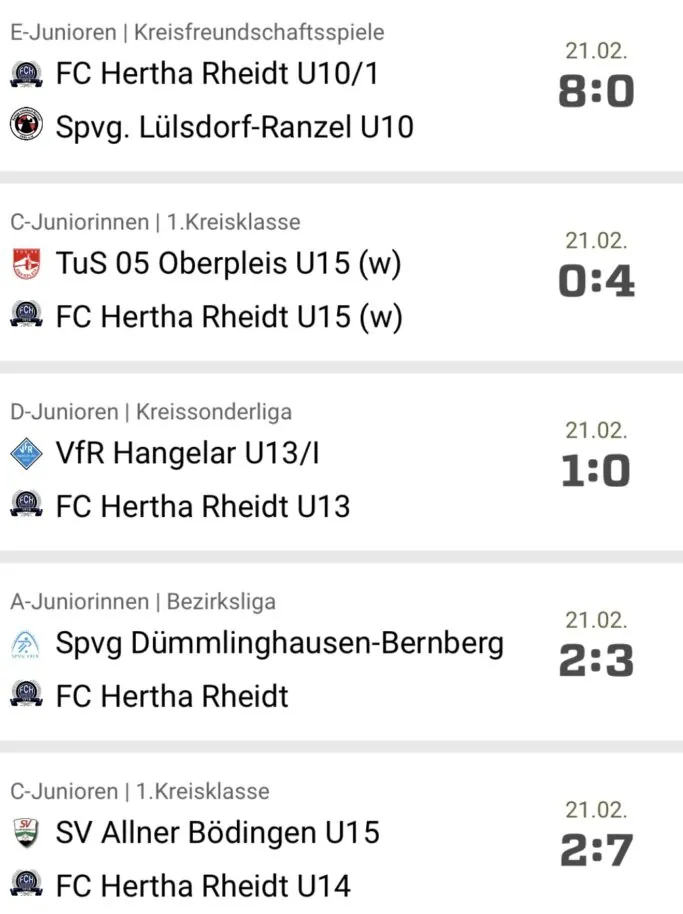This screenshot has height=914, width=683.
Task: Click the 2:3 score
Action: point(596,661)
